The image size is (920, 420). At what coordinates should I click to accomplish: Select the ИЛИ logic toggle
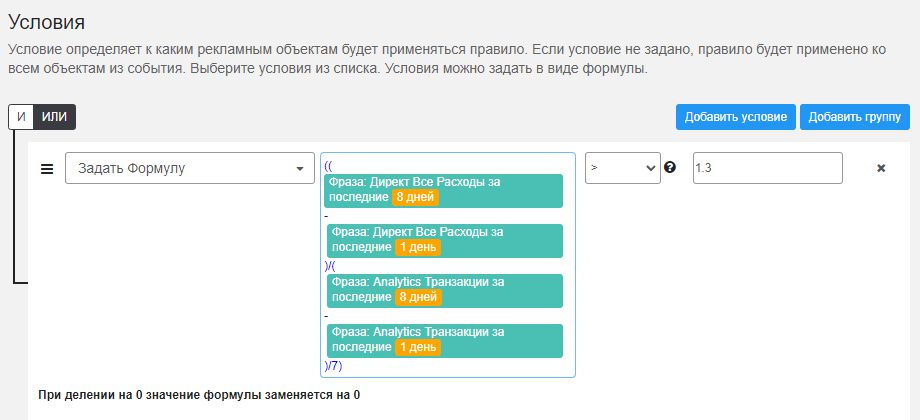55,117
